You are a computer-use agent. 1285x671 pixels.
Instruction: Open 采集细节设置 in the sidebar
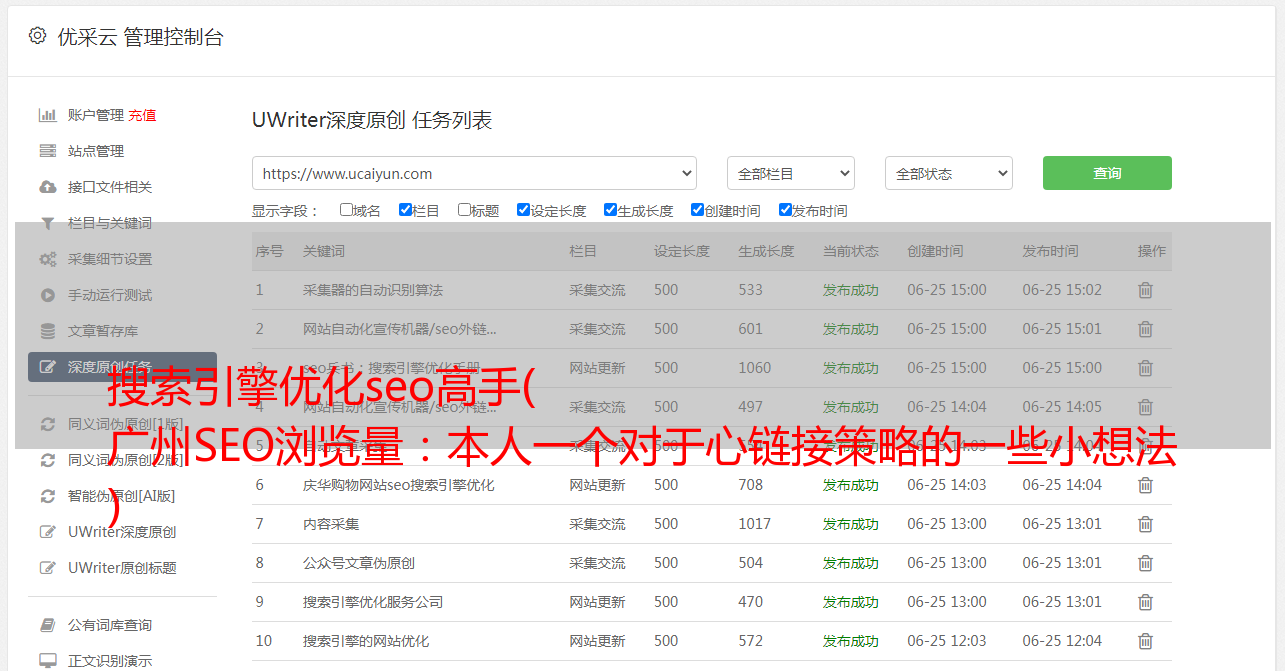[110, 259]
